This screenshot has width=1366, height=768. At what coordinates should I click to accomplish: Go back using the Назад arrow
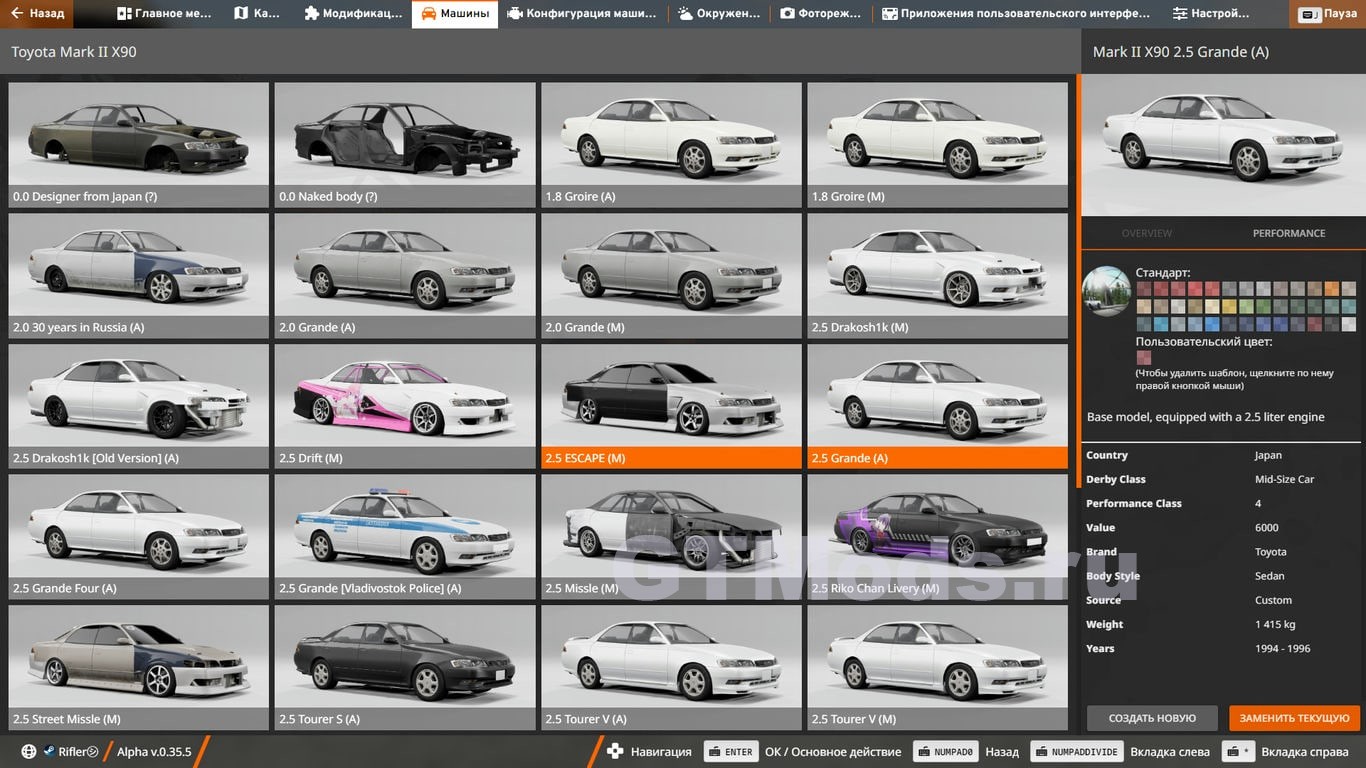(x=37, y=14)
